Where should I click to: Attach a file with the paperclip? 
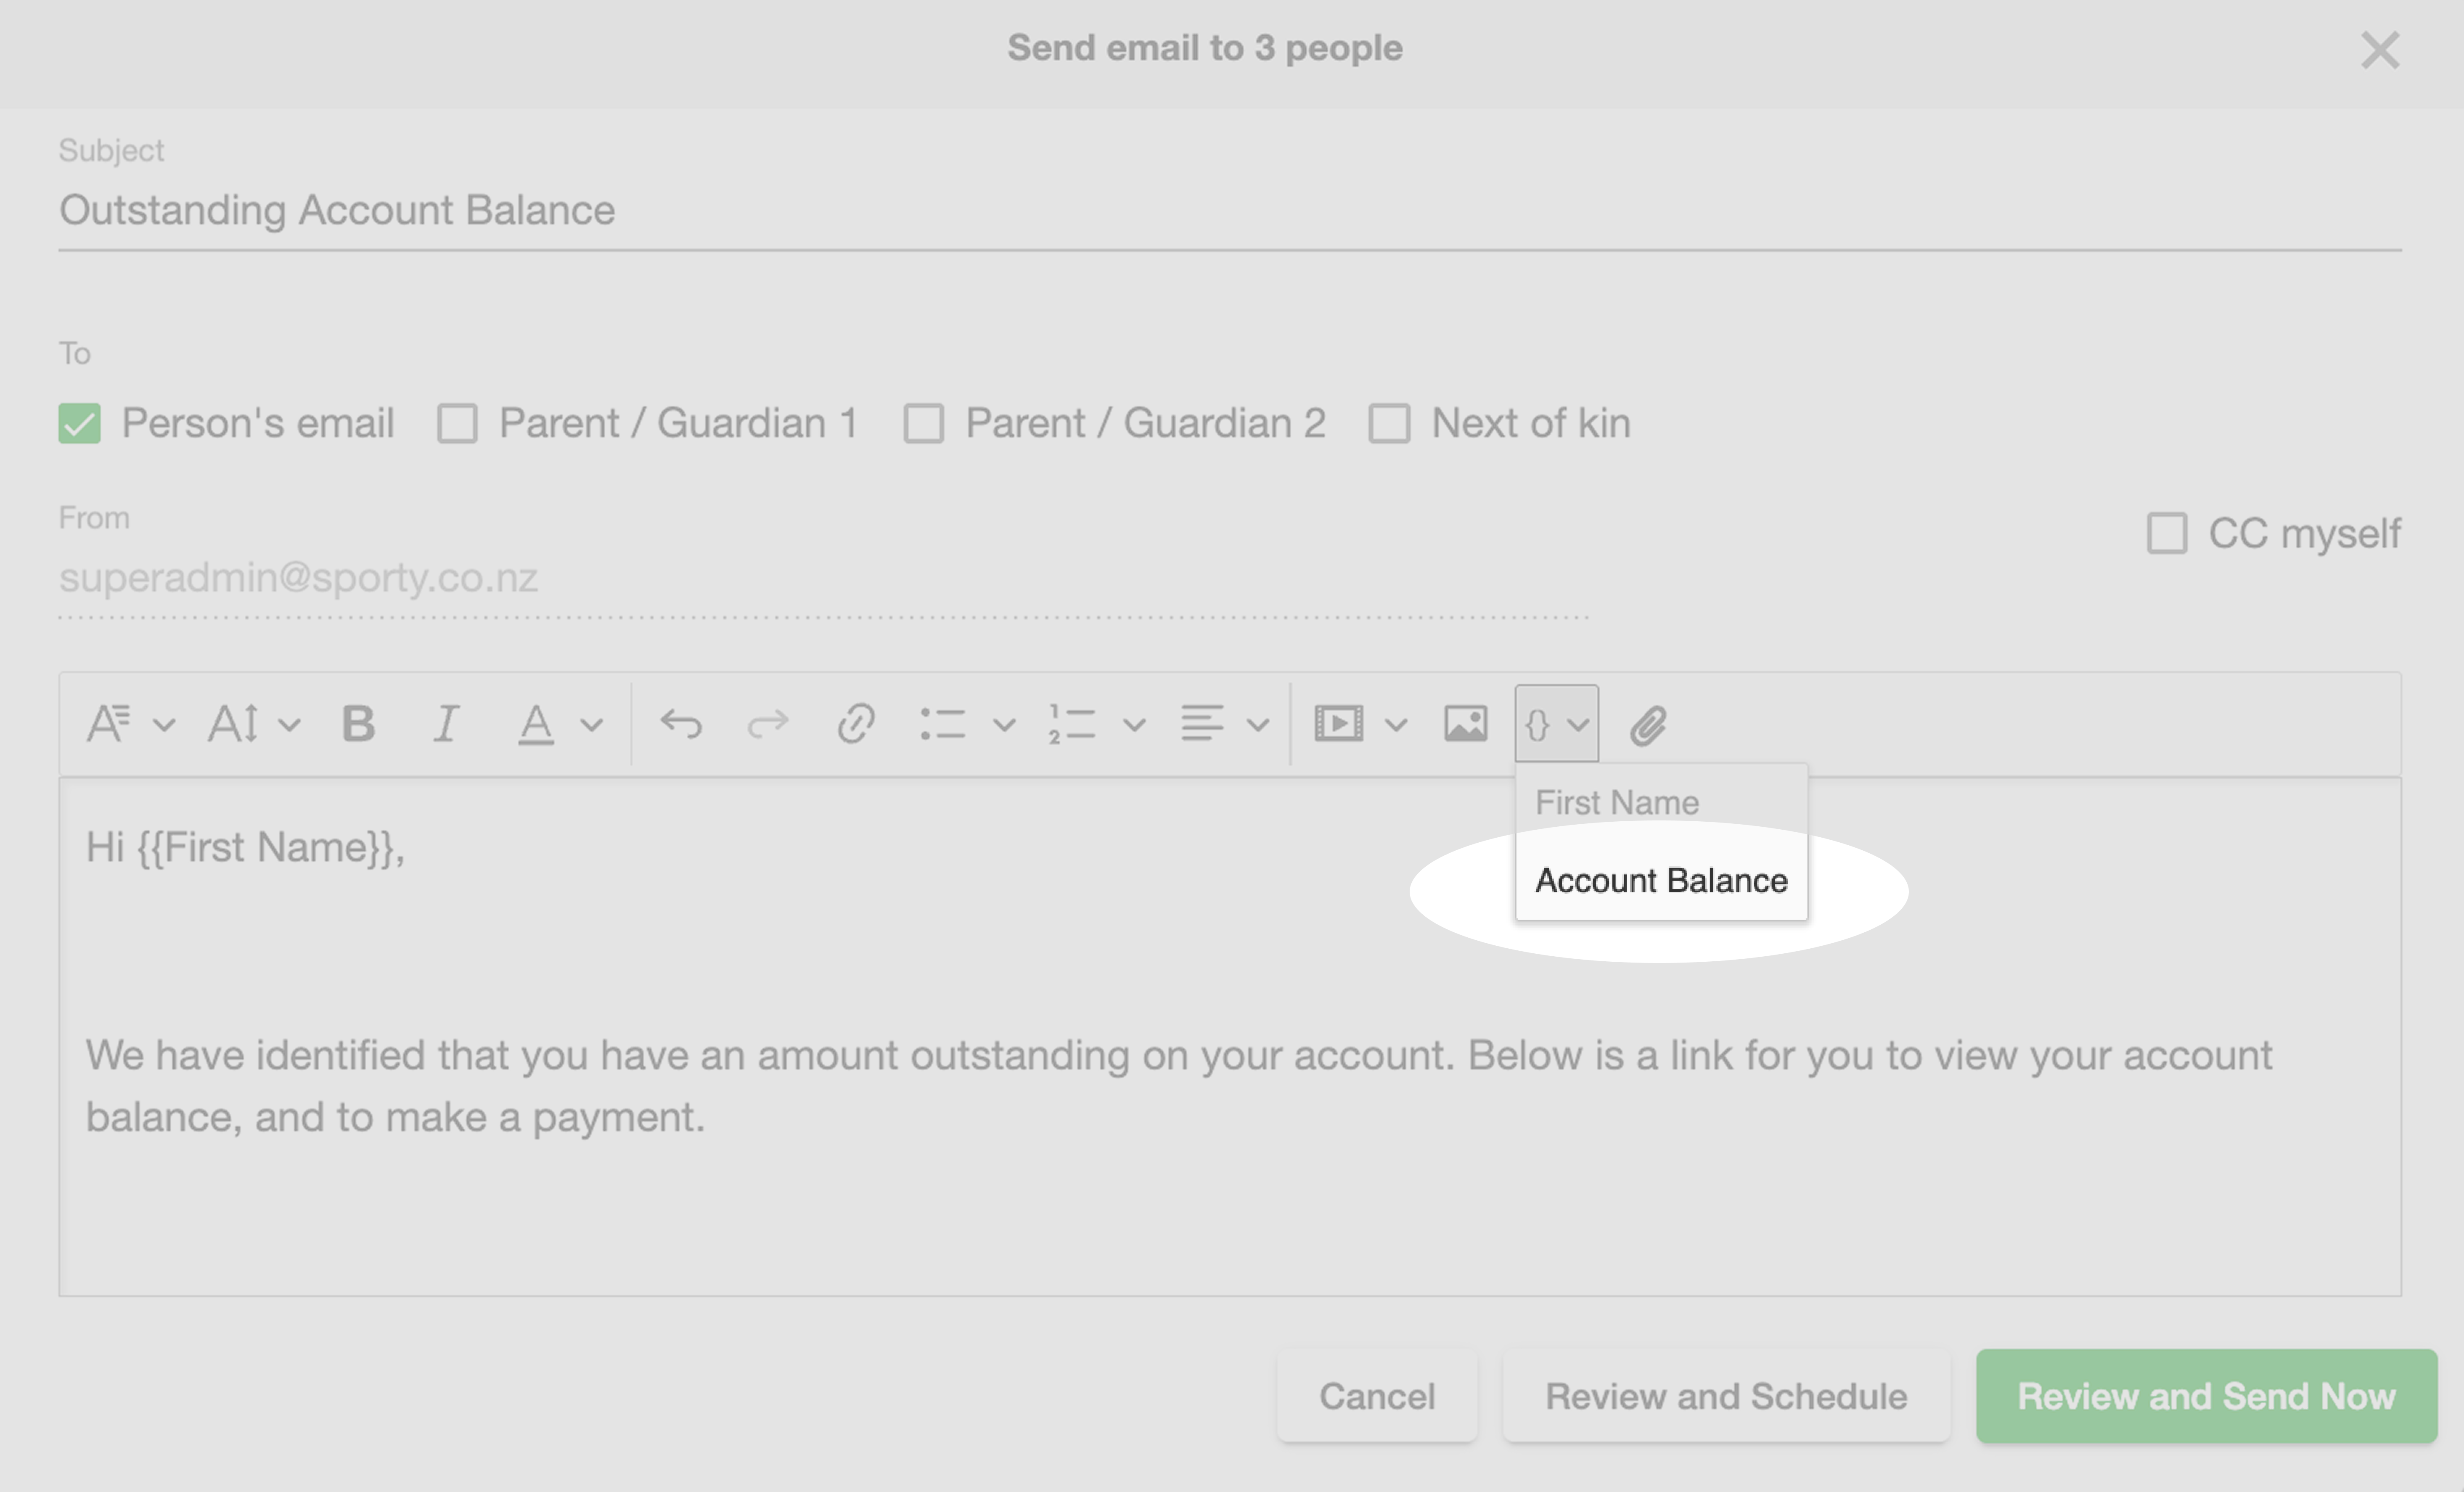(x=1648, y=725)
